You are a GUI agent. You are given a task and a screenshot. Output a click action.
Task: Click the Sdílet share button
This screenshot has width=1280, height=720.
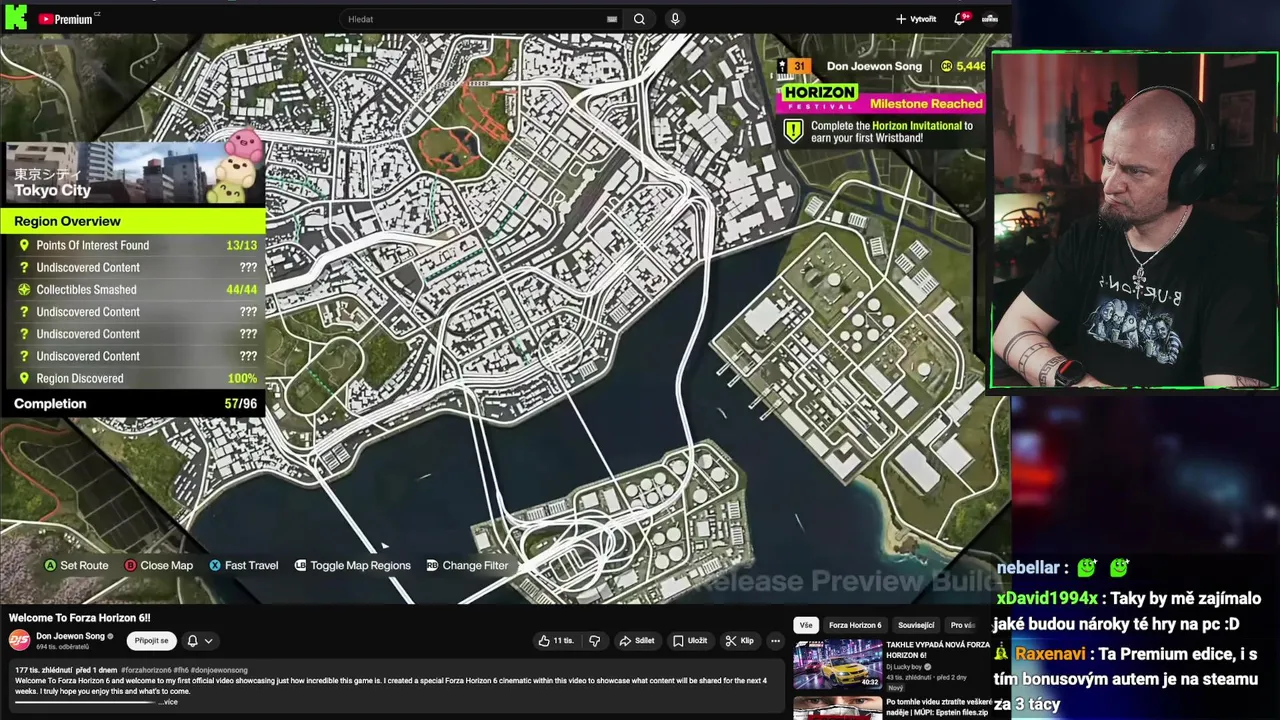click(x=637, y=641)
